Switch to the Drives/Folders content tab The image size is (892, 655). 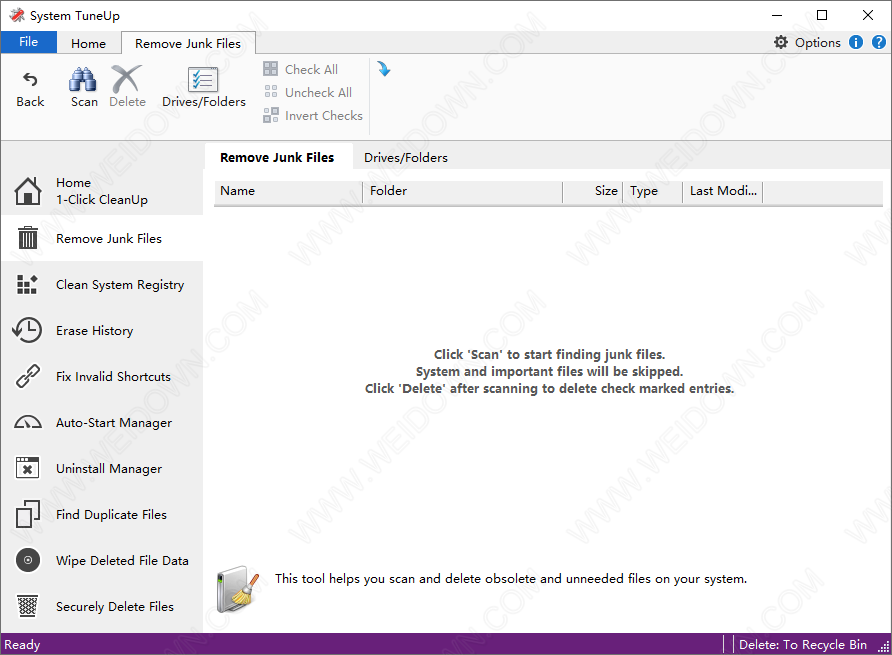[405, 157]
